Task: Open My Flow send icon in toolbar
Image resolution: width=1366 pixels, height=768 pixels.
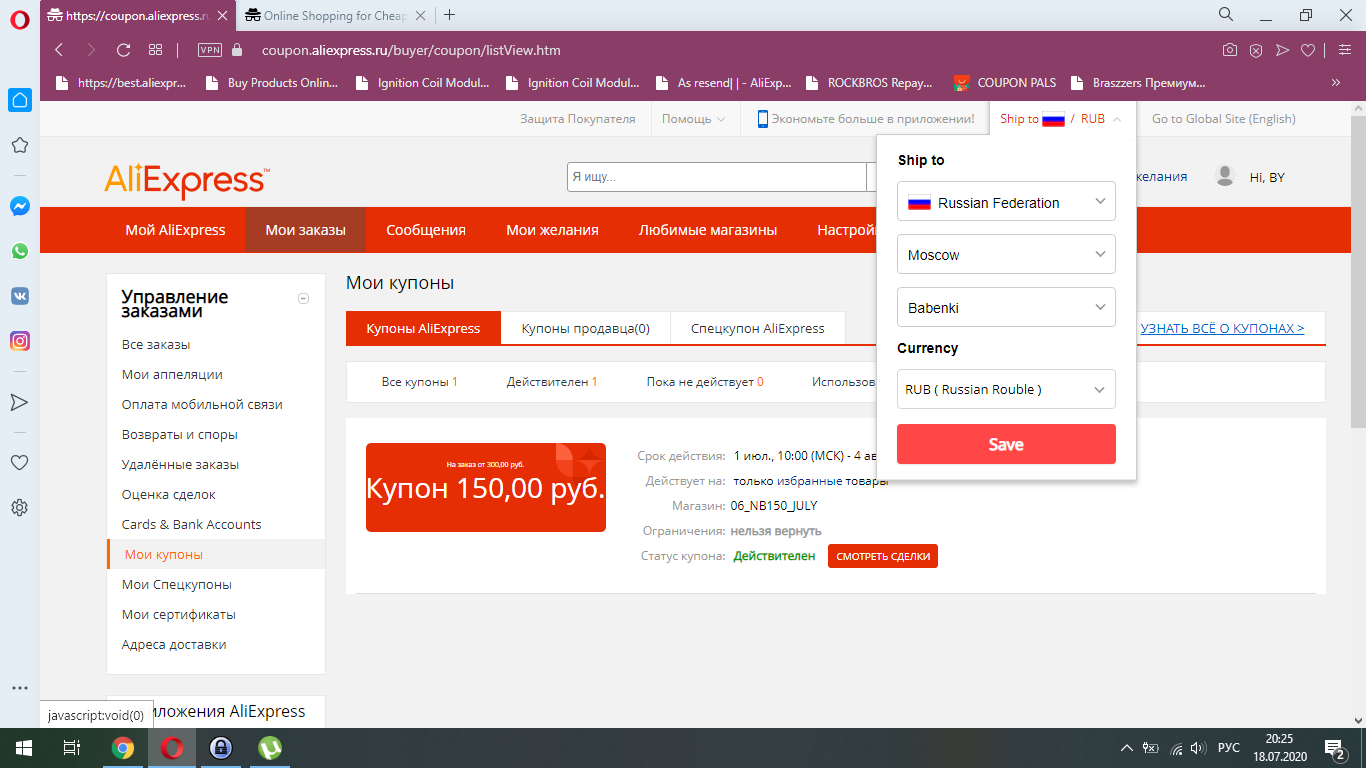Action: pos(1282,50)
